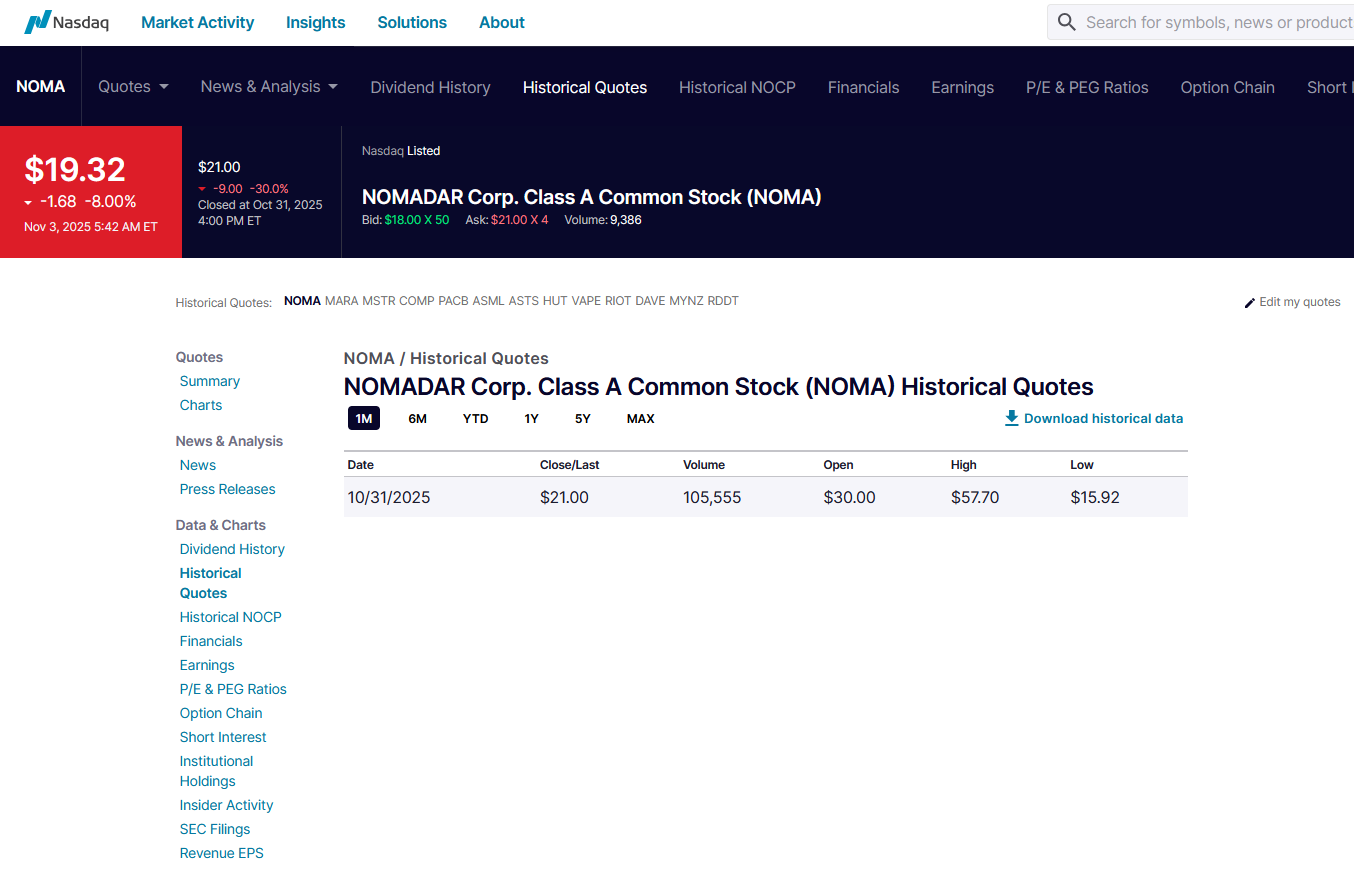The width and height of the screenshot is (1354, 891).
Task: Open Press Releases in the sidebar
Action: click(x=227, y=489)
